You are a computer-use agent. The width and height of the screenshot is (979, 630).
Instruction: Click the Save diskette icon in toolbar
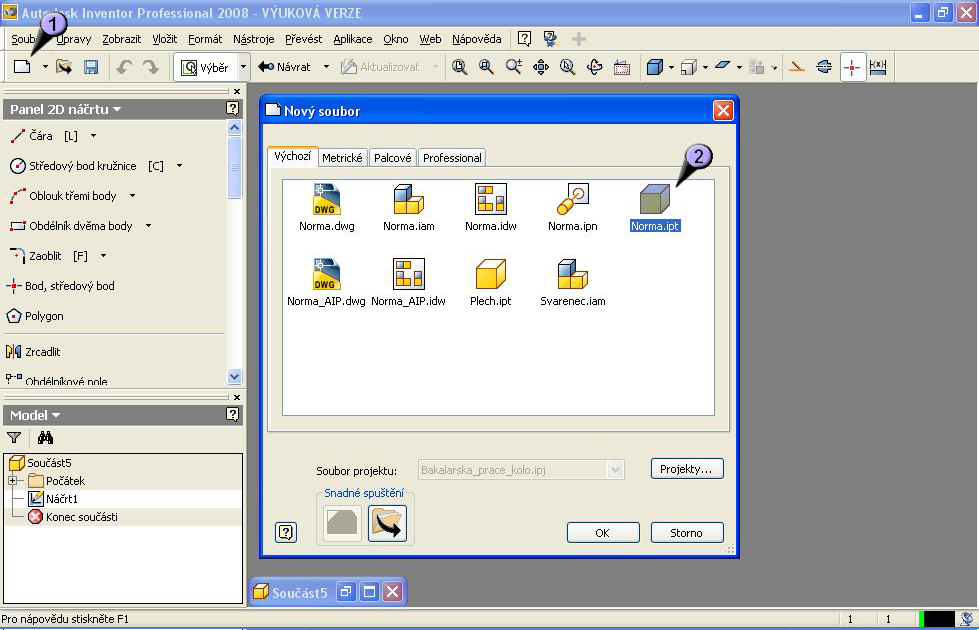point(91,67)
